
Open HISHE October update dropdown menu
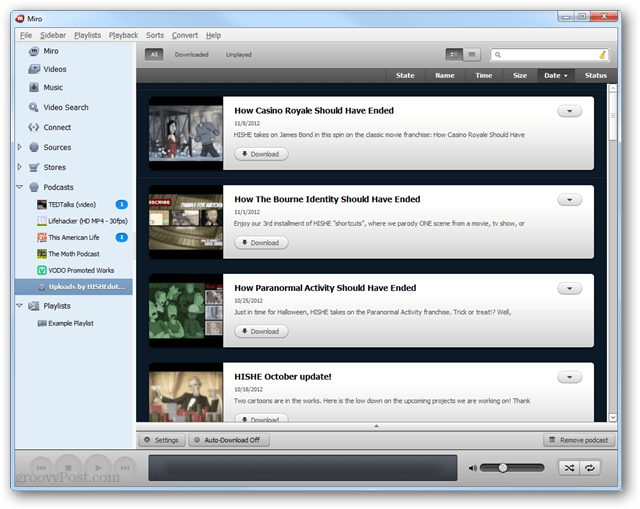569,377
